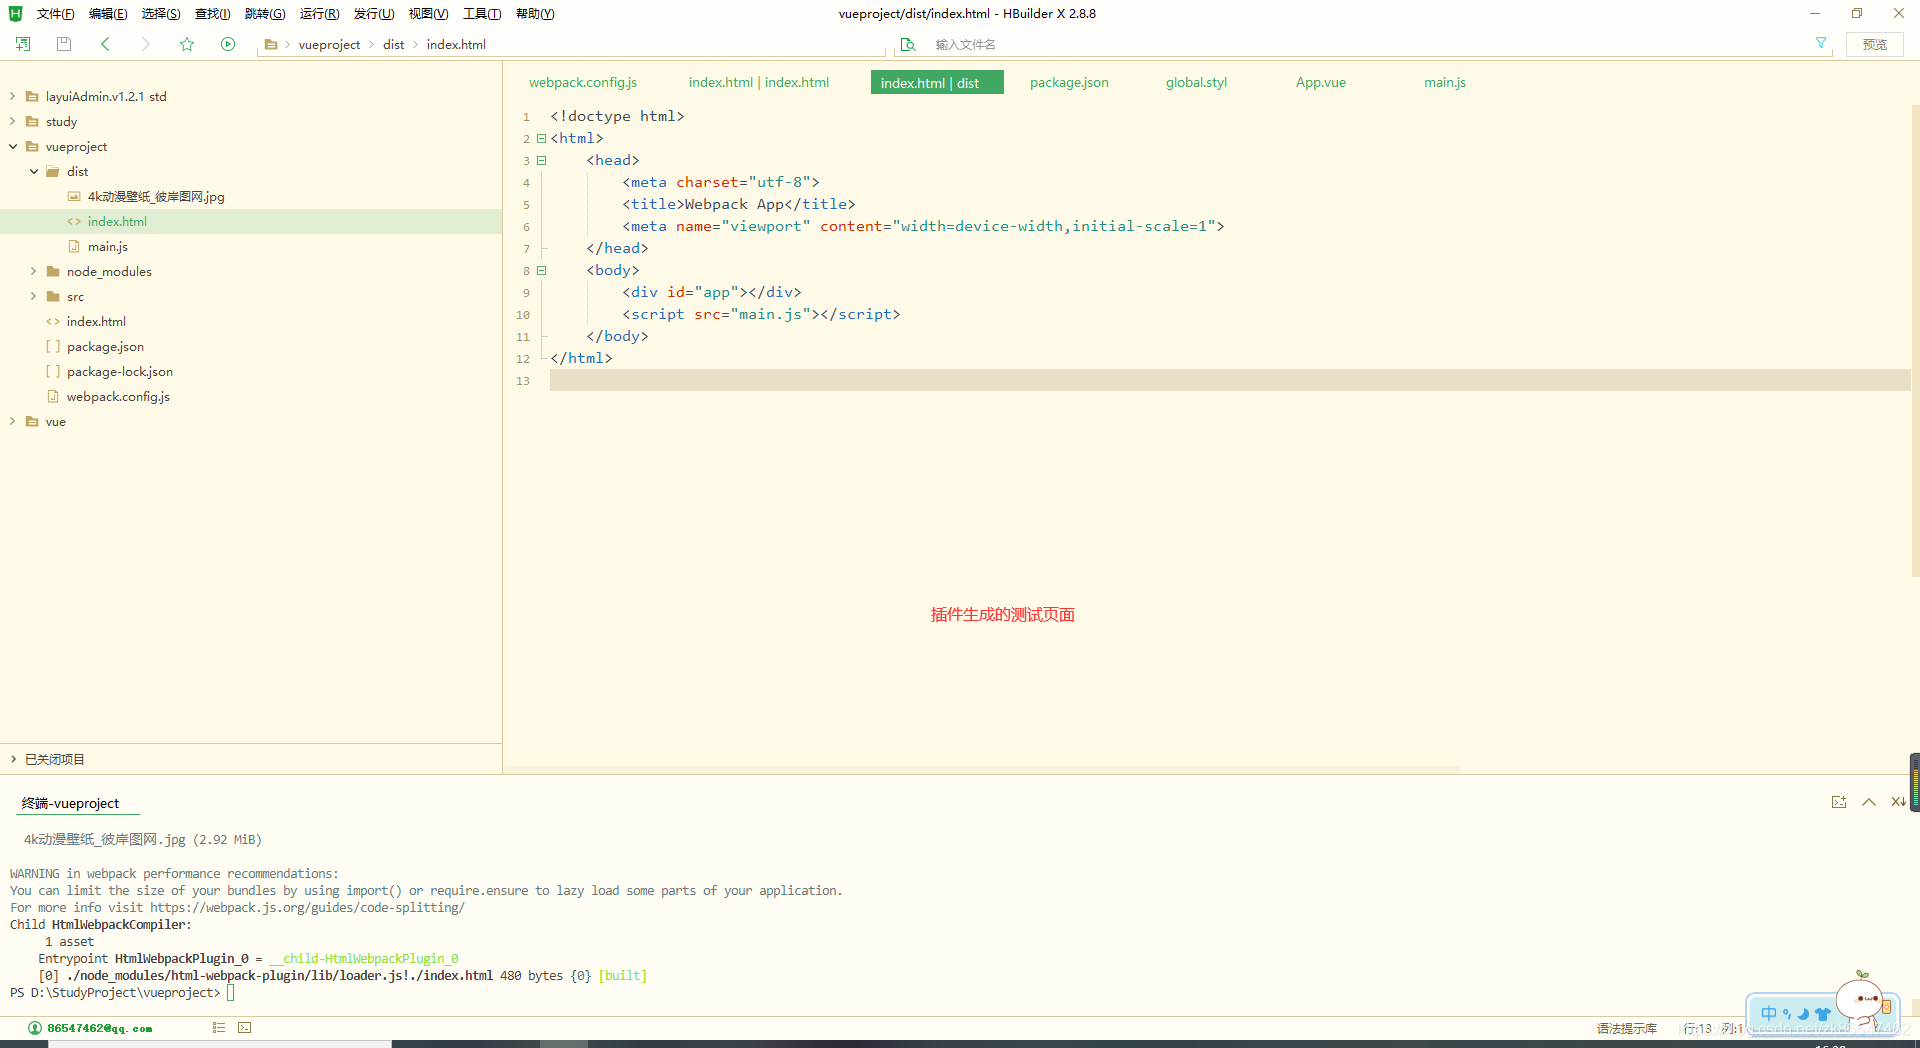Screen dimensions: 1920x1048
Task: Close the terminal with X icon
Action: tap(1897, 802)
